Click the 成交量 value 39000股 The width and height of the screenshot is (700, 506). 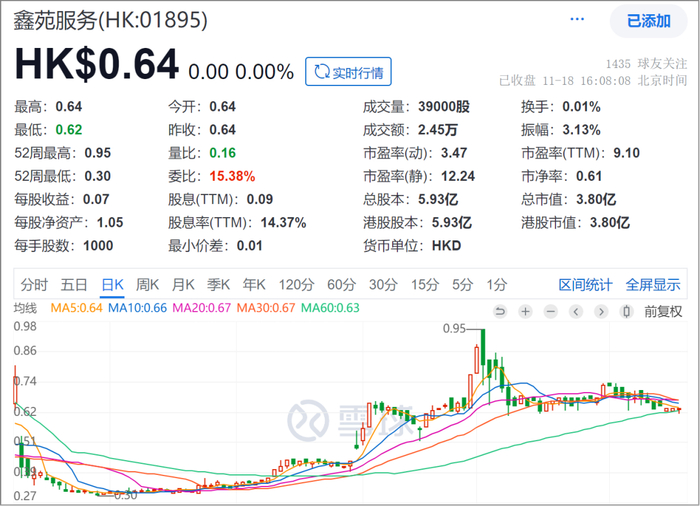tap(444, 106)
